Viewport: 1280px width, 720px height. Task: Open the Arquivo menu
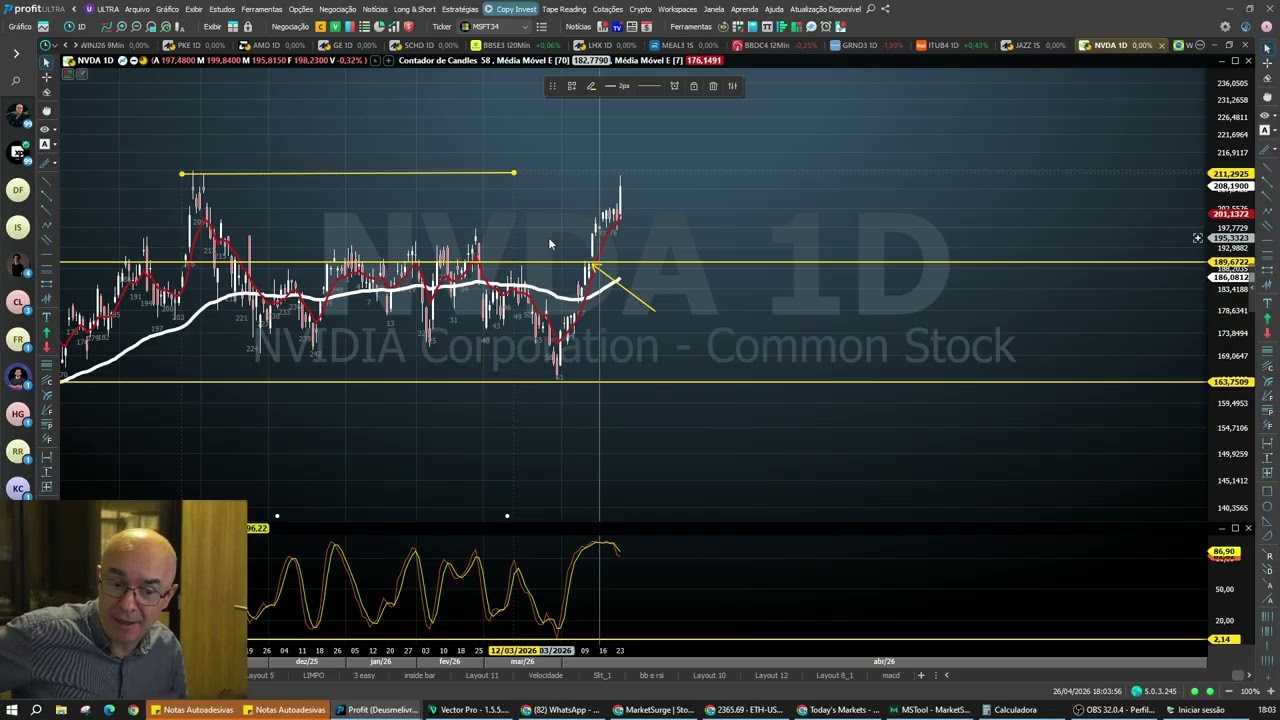point(137,9)
